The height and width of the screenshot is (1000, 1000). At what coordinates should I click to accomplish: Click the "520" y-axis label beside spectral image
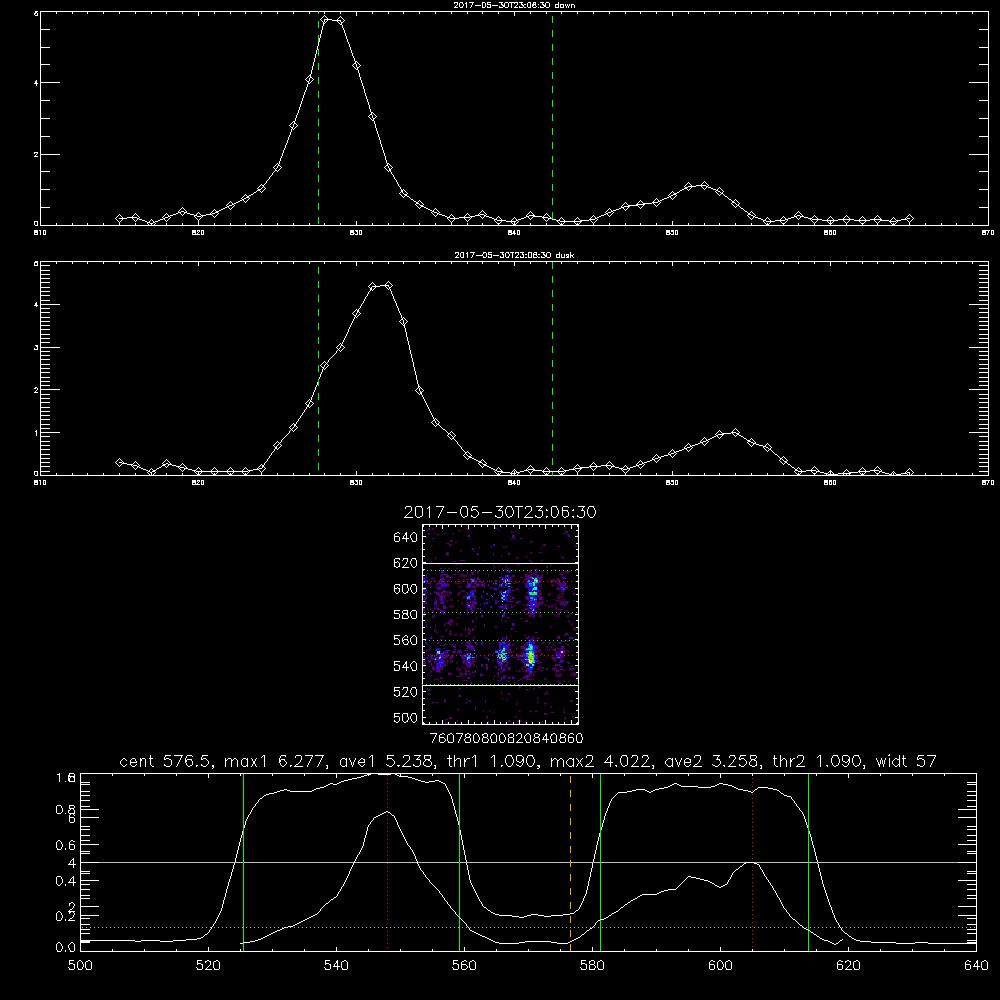click(405, 692)
